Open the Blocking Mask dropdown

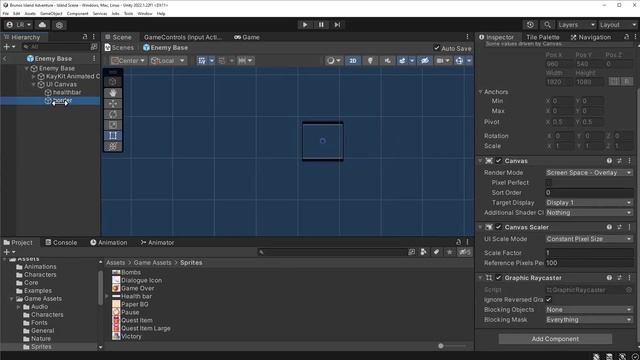point(589,320)
